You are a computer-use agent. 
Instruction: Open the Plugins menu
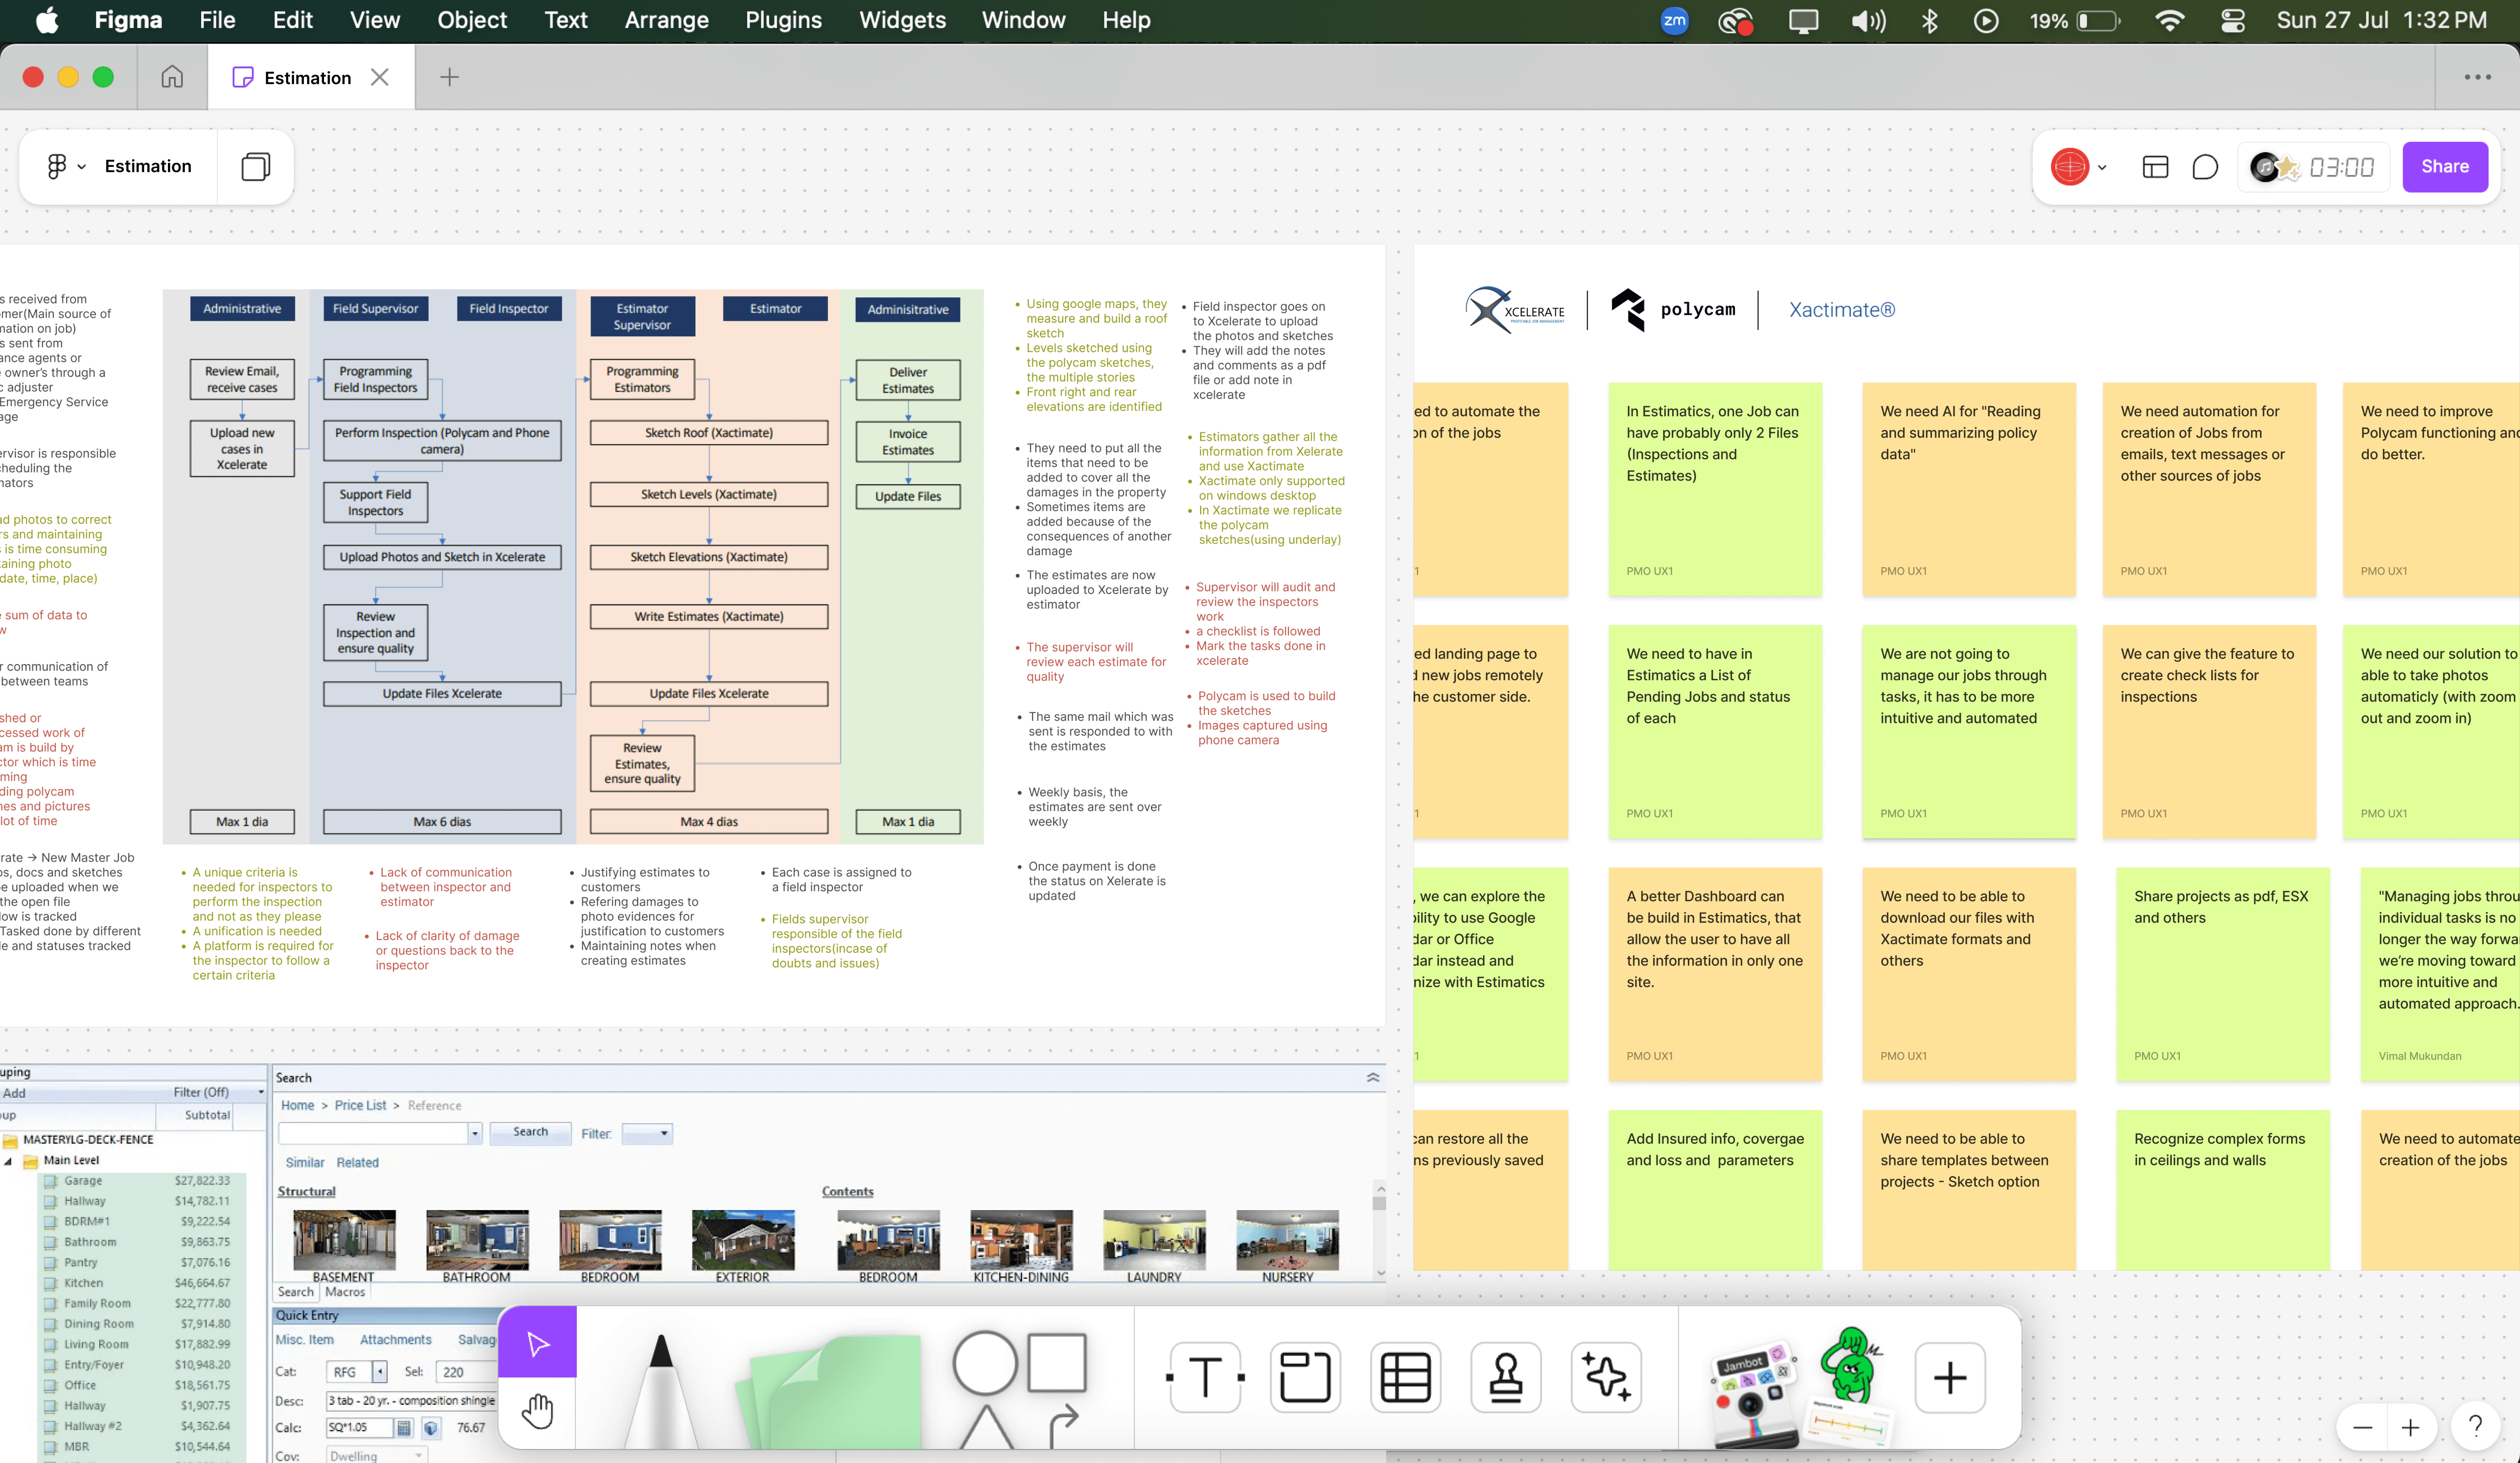coord(783,20)
